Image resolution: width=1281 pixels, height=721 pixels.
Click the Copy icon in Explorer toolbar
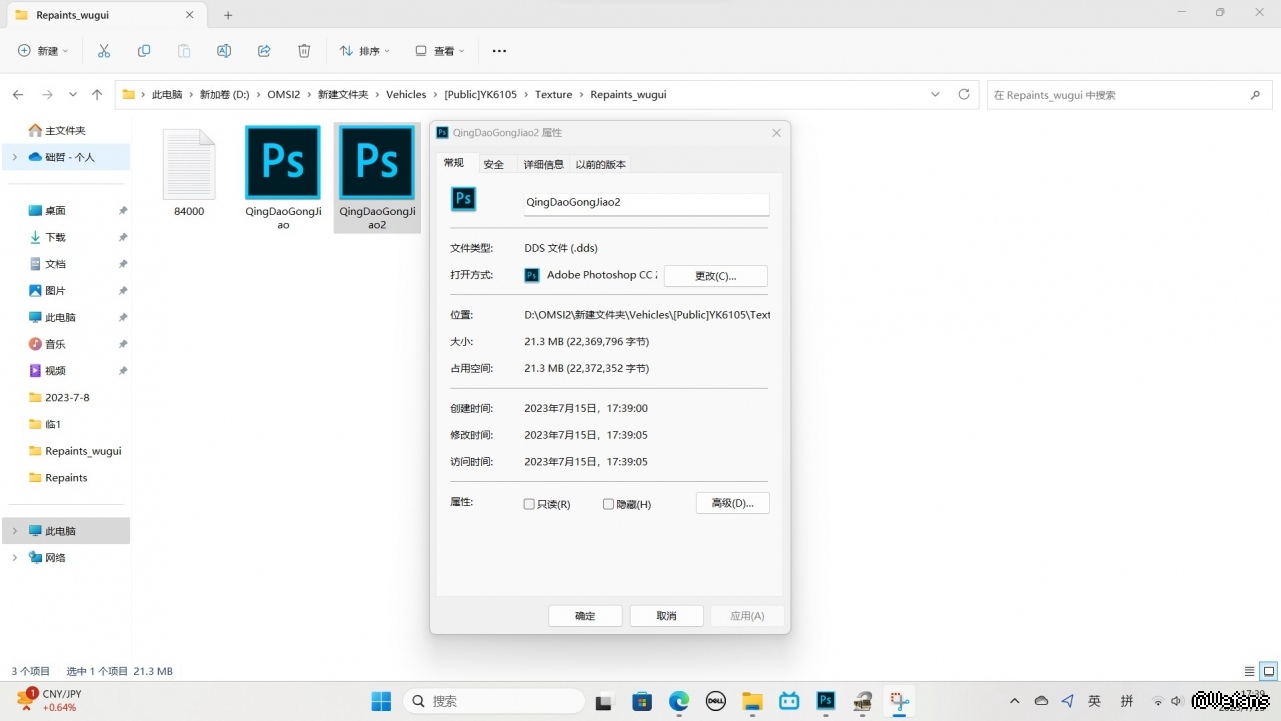pyautogui.click(x=144, y=51)
